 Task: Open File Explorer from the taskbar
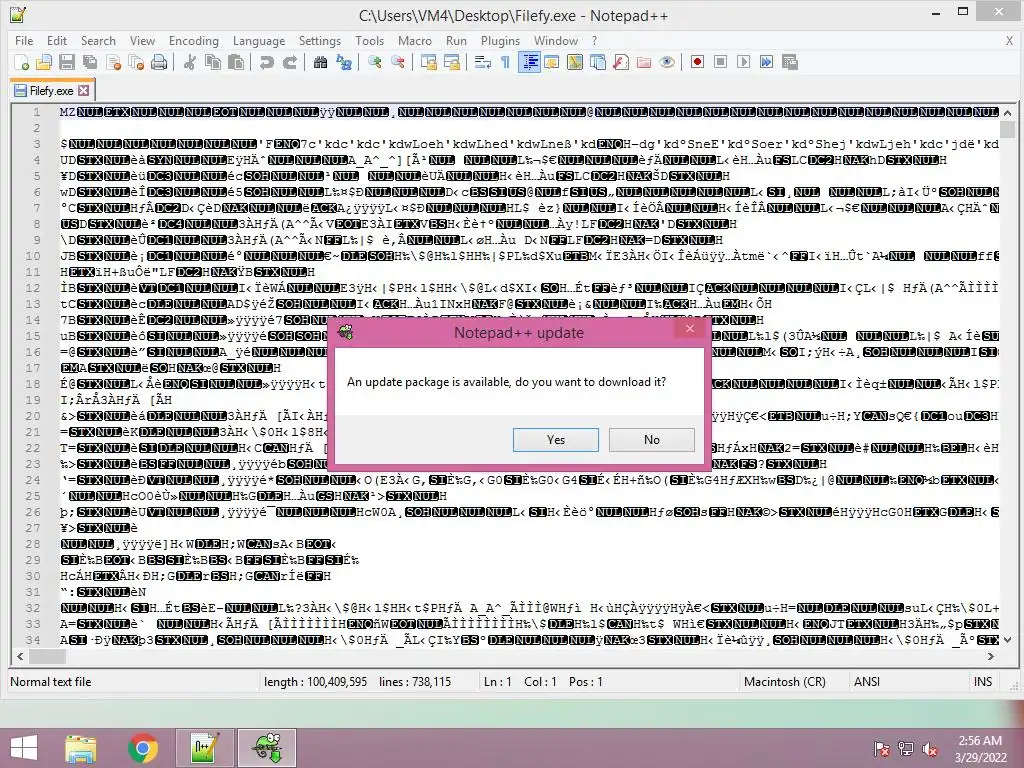(x=81, y=748)
